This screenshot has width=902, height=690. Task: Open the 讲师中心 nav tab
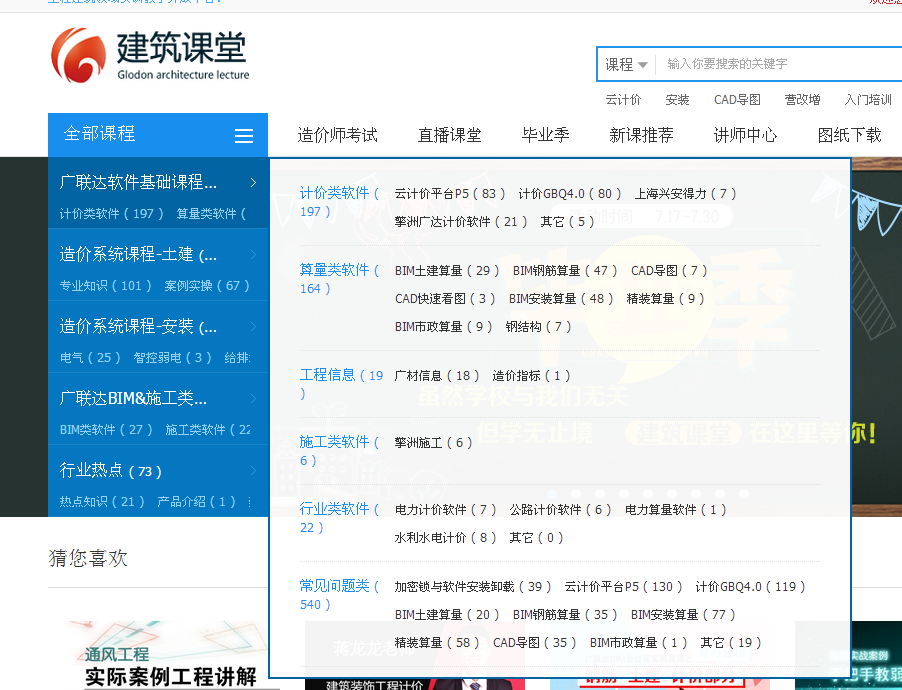point(745,135)
